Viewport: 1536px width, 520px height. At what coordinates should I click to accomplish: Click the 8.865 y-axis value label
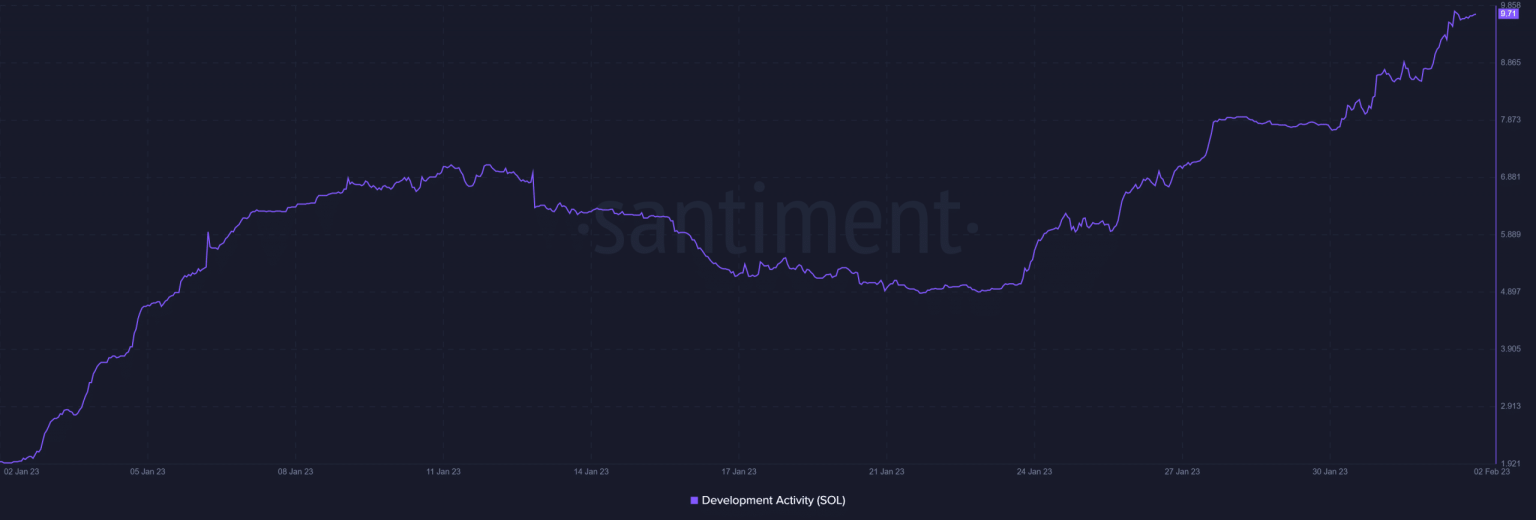pos(1511,63)
